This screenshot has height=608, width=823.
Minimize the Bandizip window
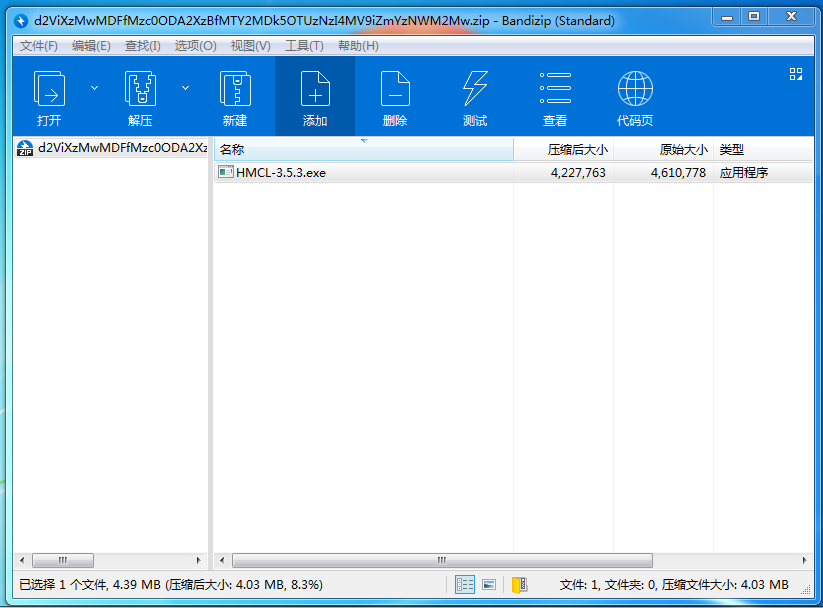(727, 17)
